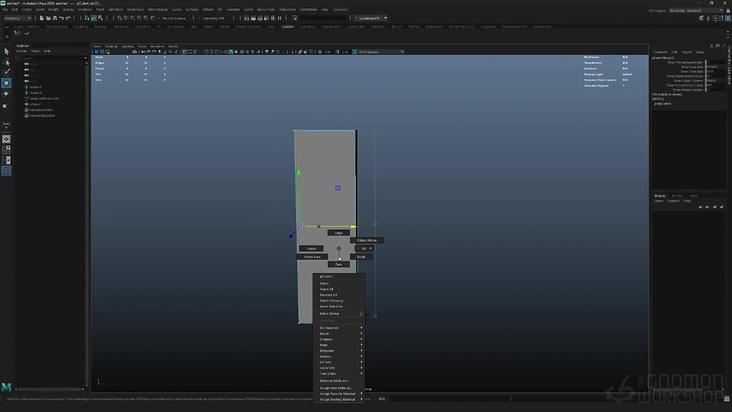Switch to Object Mode in marking menu

(367, 240)
